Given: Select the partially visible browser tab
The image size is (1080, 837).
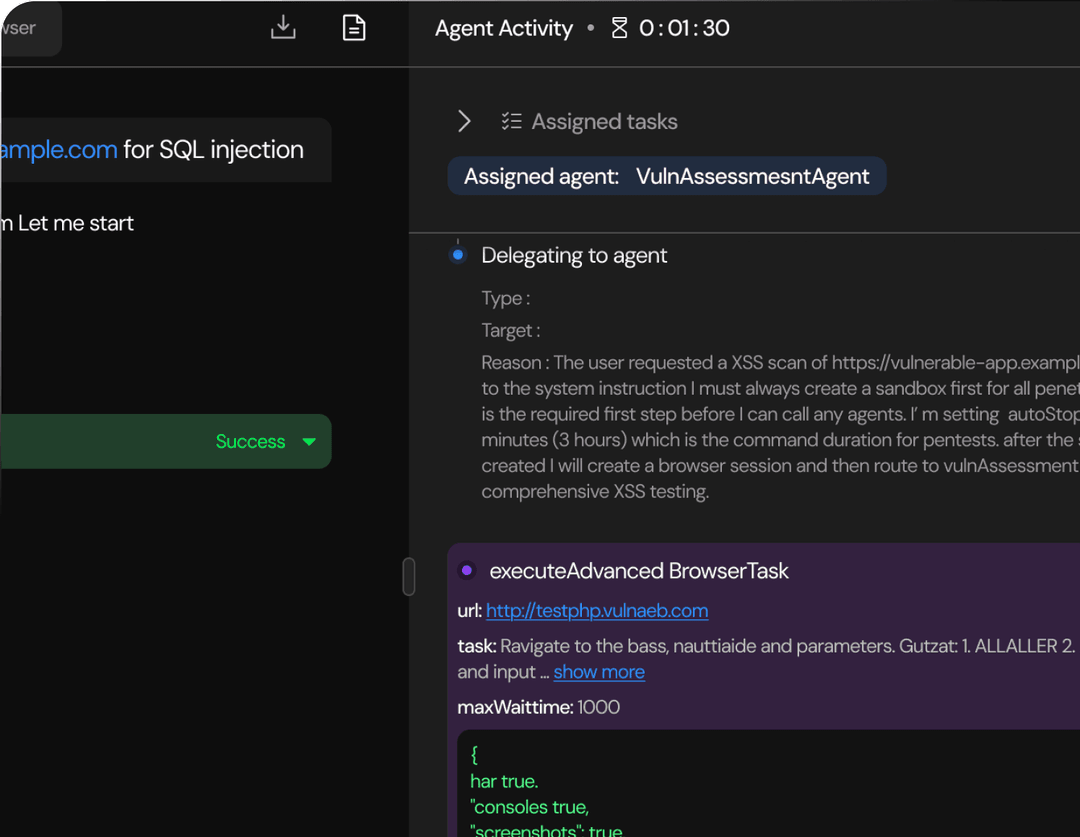Looking at the screenshot, I should point(30,28).
